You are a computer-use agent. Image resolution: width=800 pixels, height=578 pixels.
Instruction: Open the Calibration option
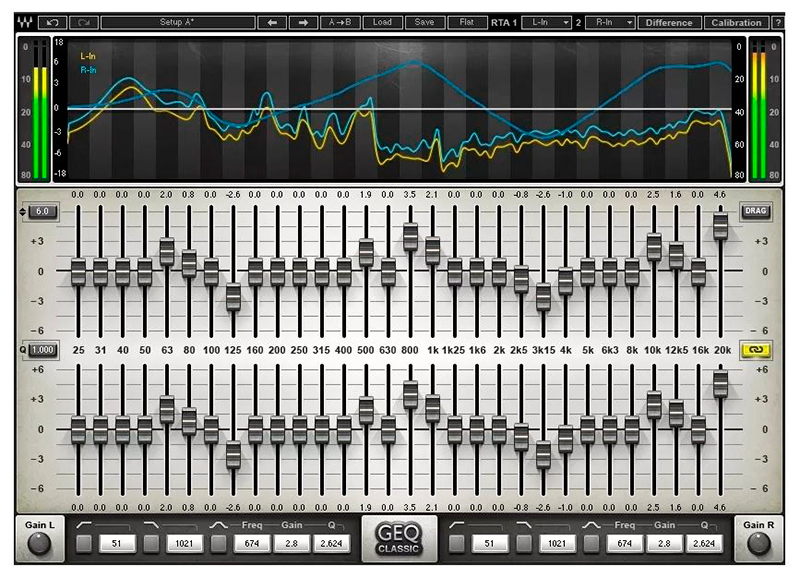point(736,21)
